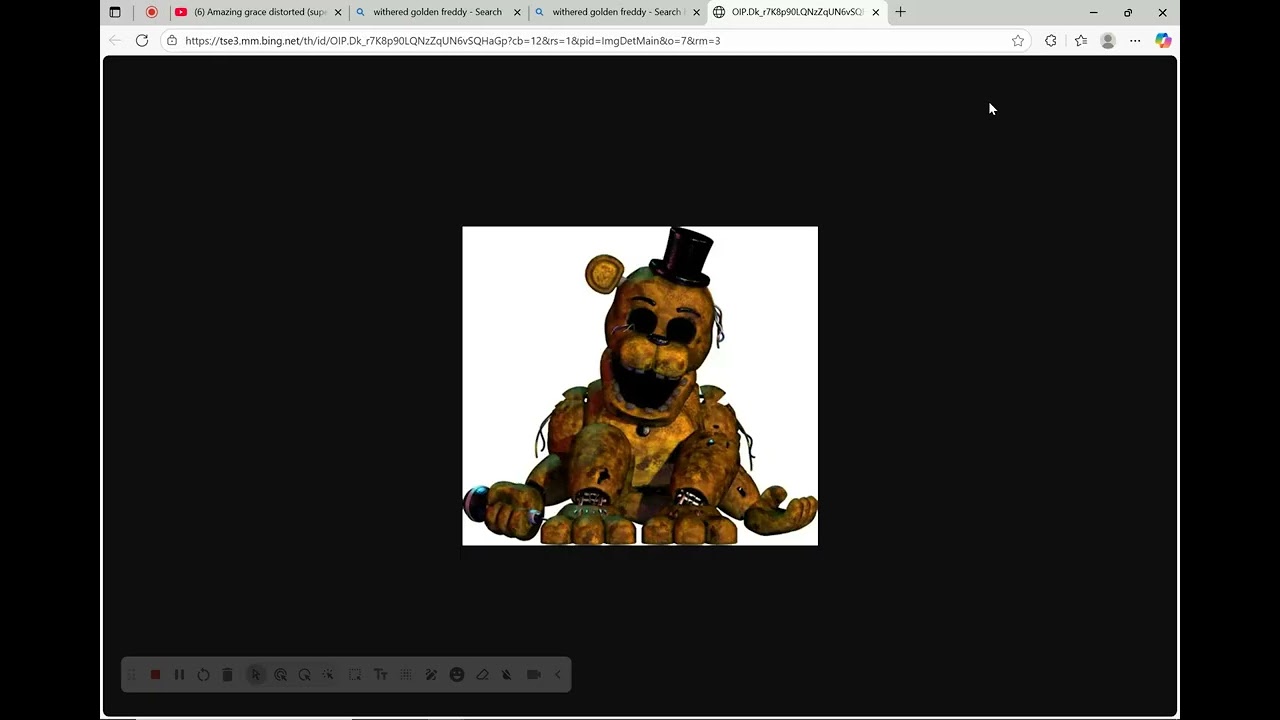Switch to the Amazing grace distorted YouTube tab

(259, 12)
